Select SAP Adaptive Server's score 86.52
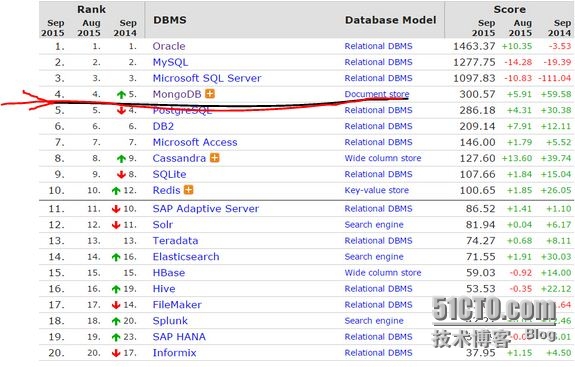This screenshot has height=367, width=575. 480,209
